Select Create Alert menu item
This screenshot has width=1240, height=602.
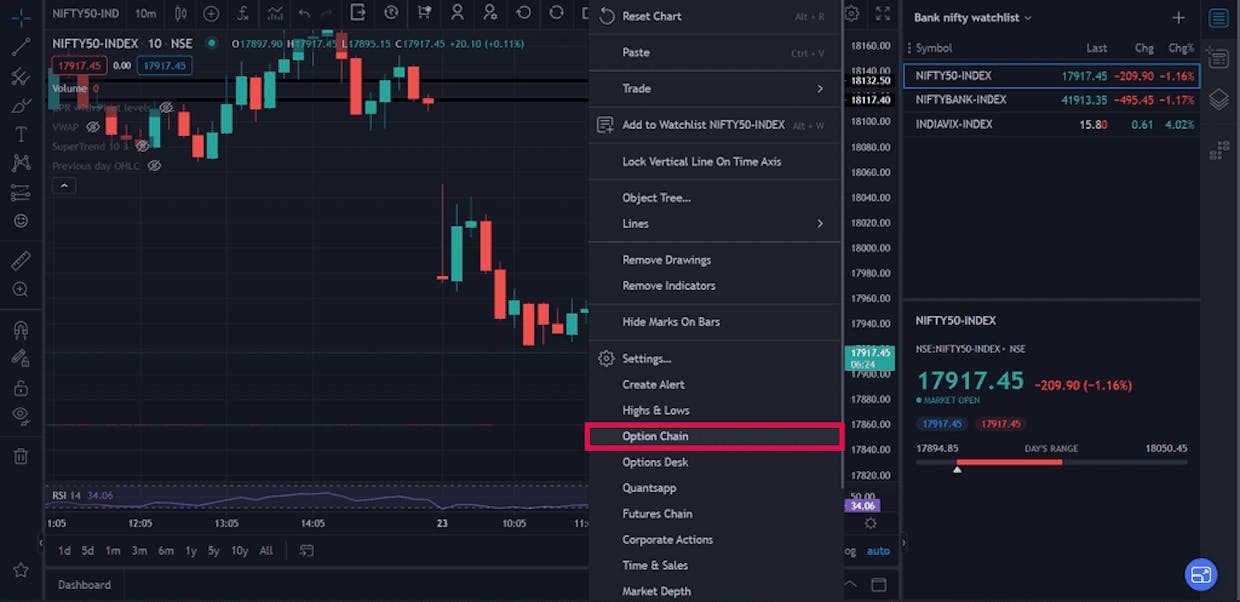click(715, 384)
